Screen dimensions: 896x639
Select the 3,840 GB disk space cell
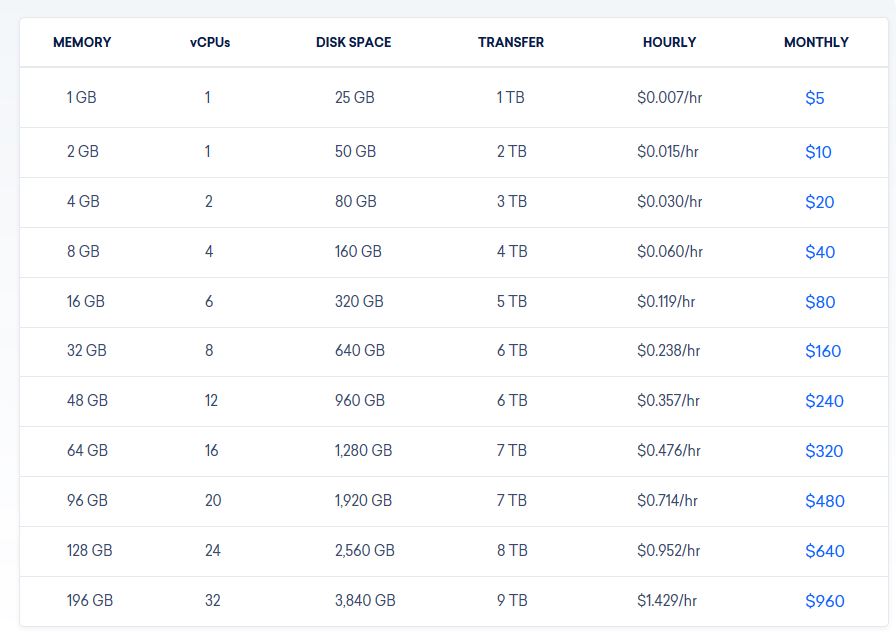click(365, 601)
